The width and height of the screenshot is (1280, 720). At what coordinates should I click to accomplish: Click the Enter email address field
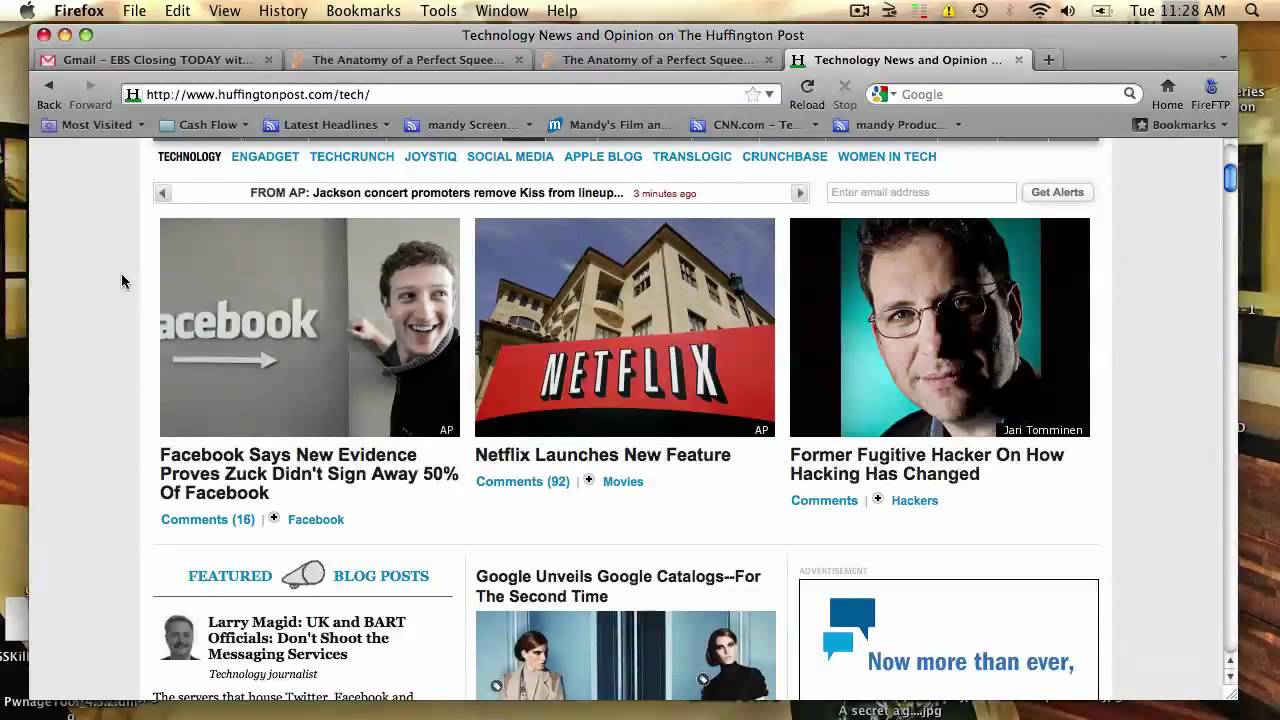[x=922, y=192]
